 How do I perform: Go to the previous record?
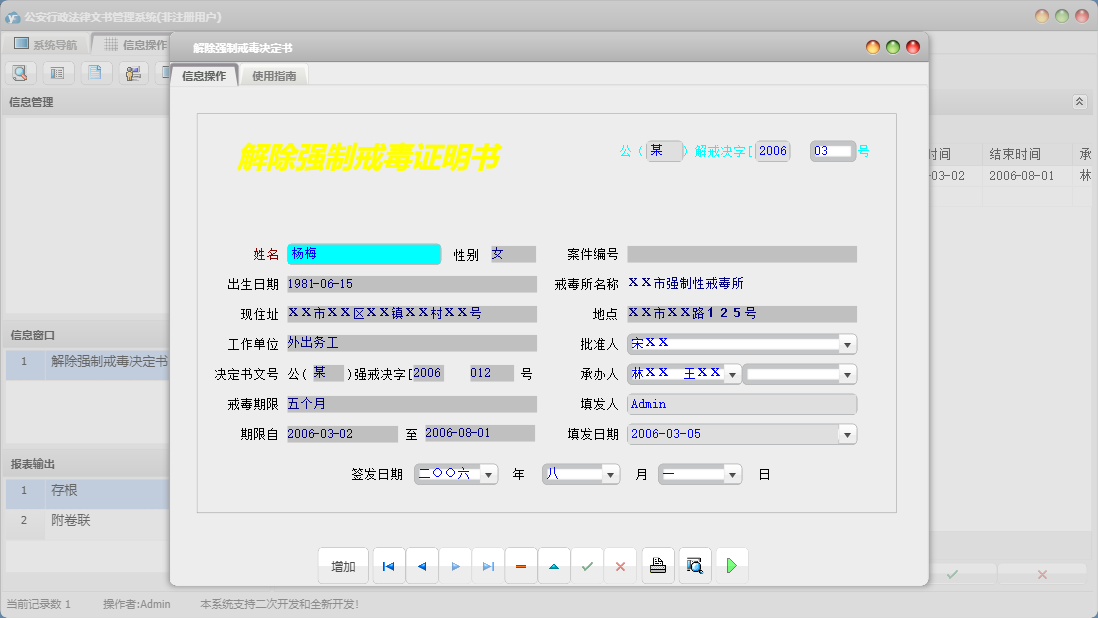coord(421,565)
